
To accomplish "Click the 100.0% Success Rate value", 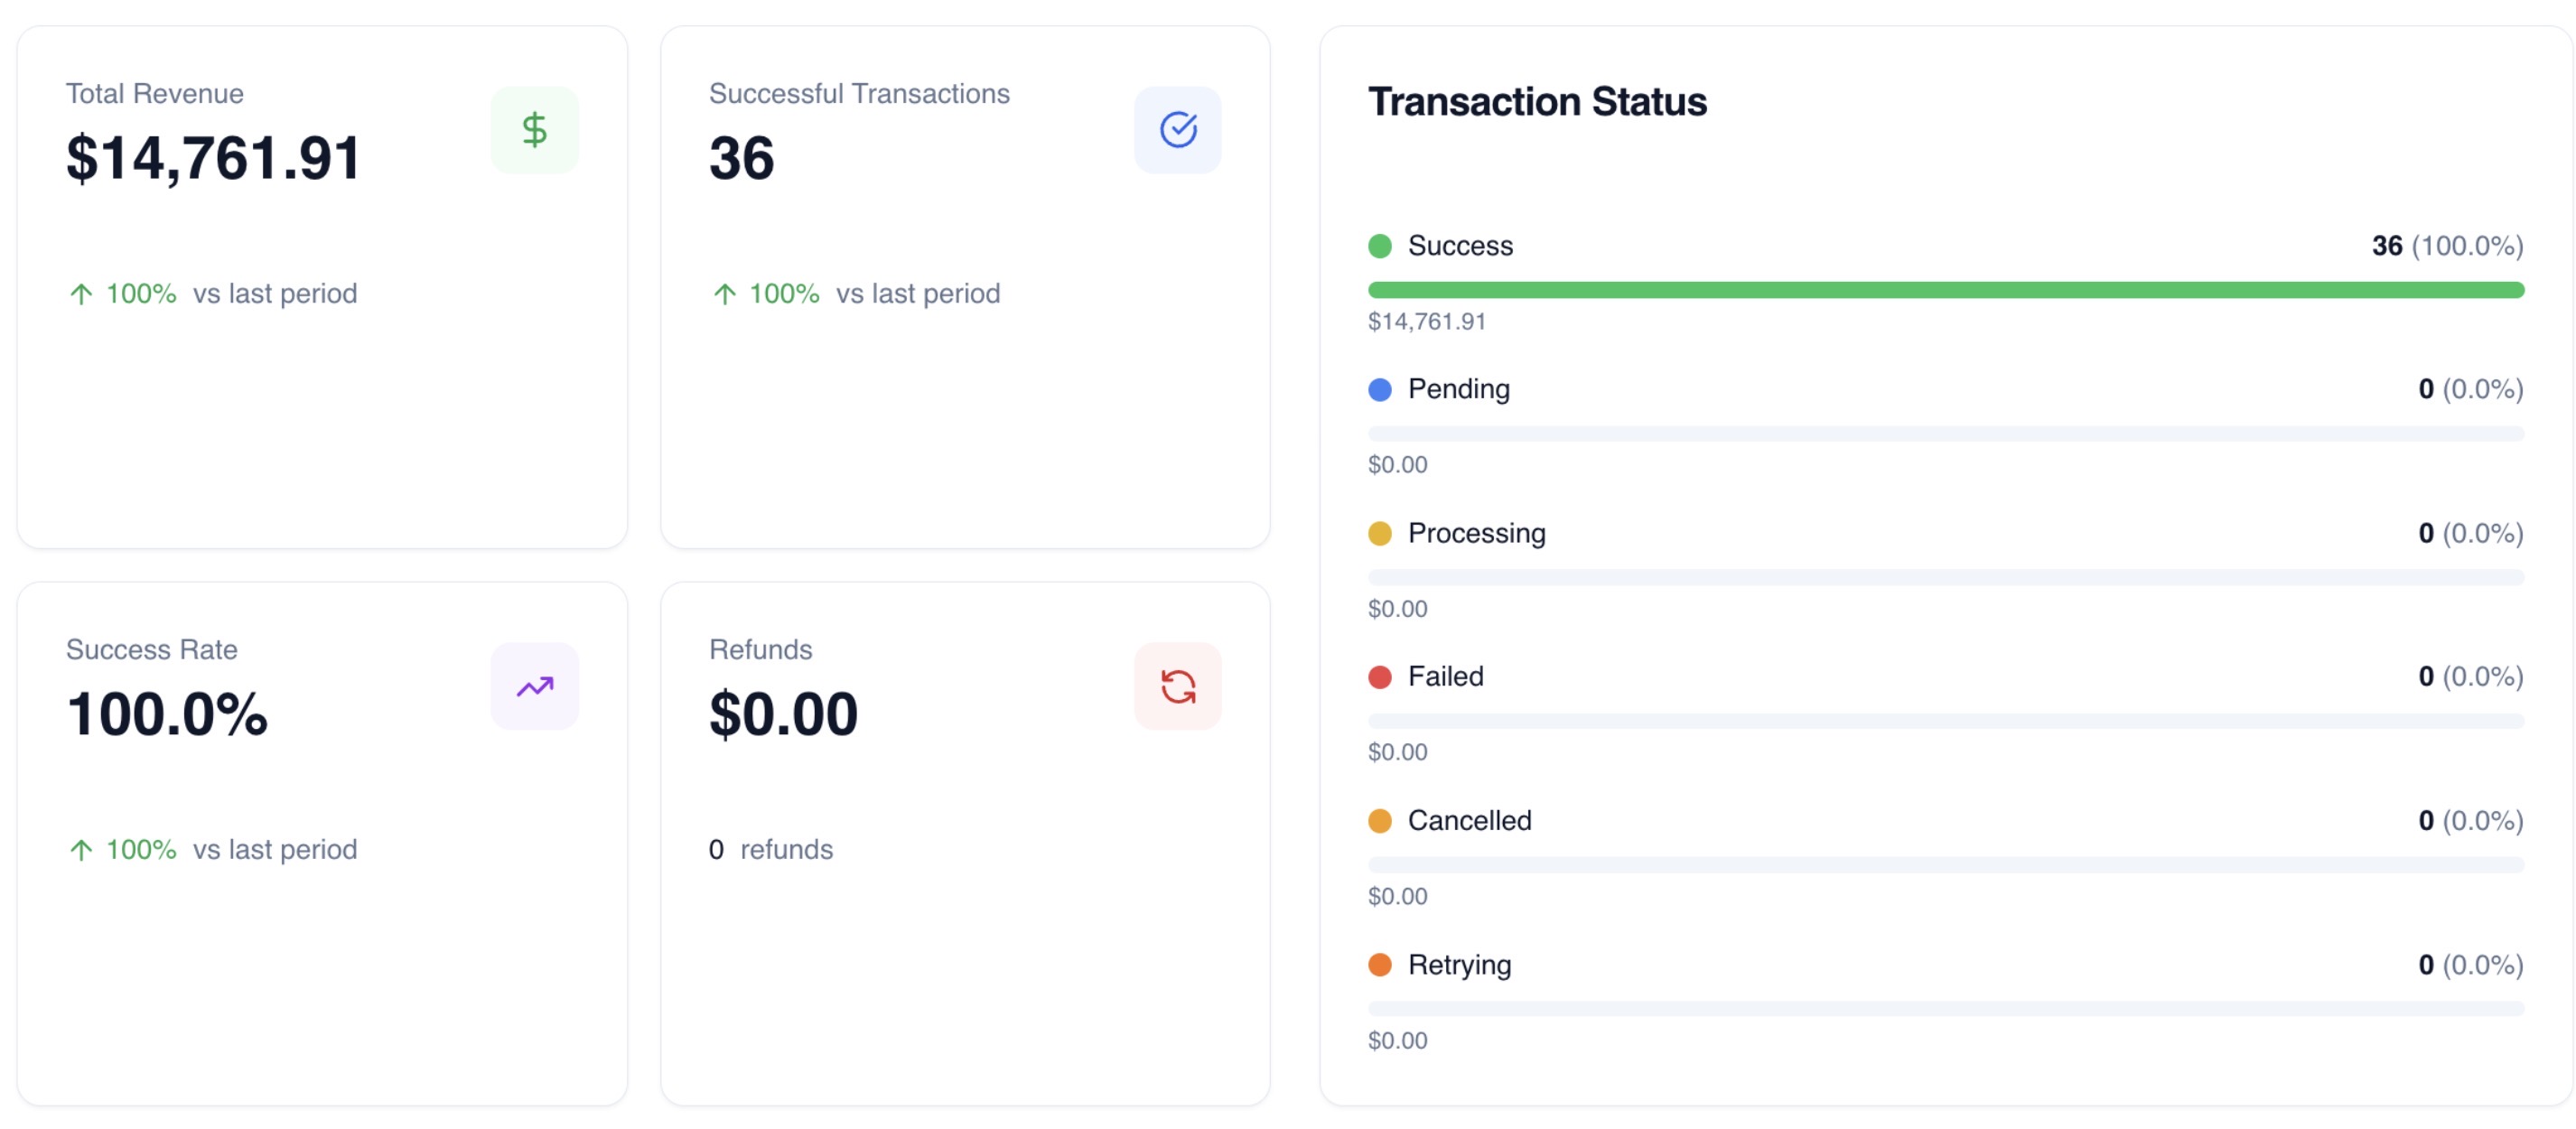I will 167,714.
